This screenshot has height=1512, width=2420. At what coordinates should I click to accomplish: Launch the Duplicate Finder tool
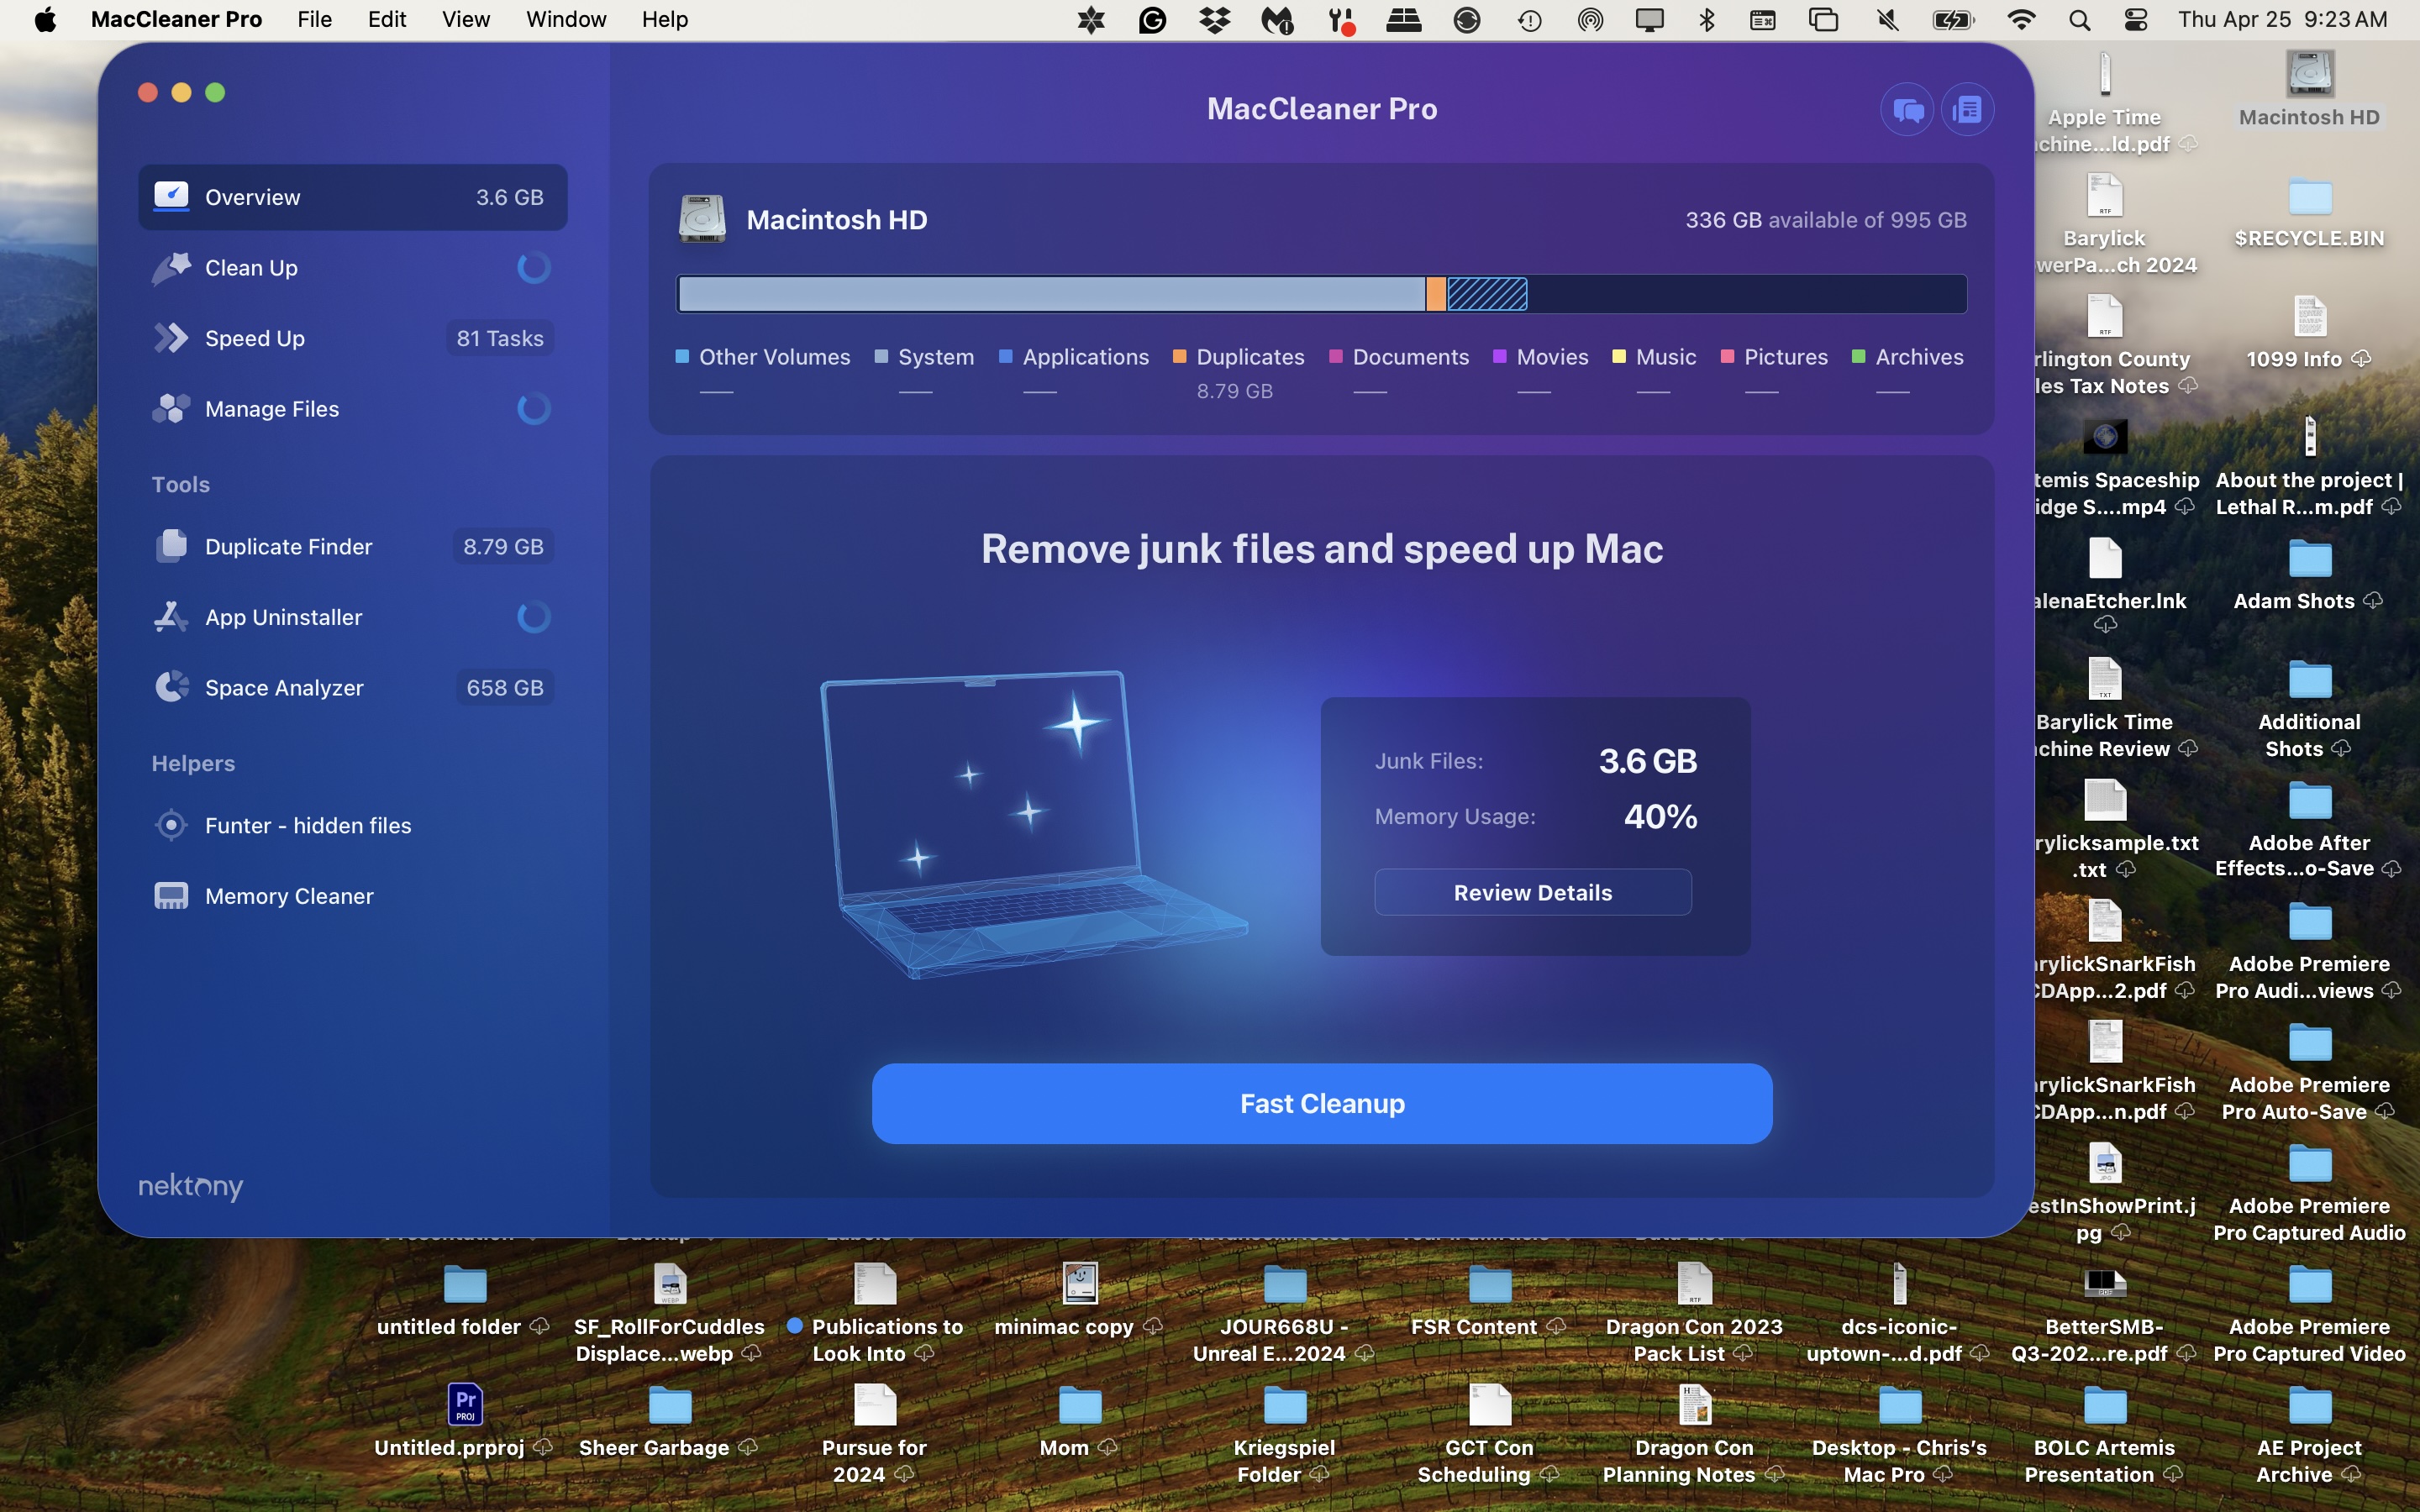tap(288, 546)
